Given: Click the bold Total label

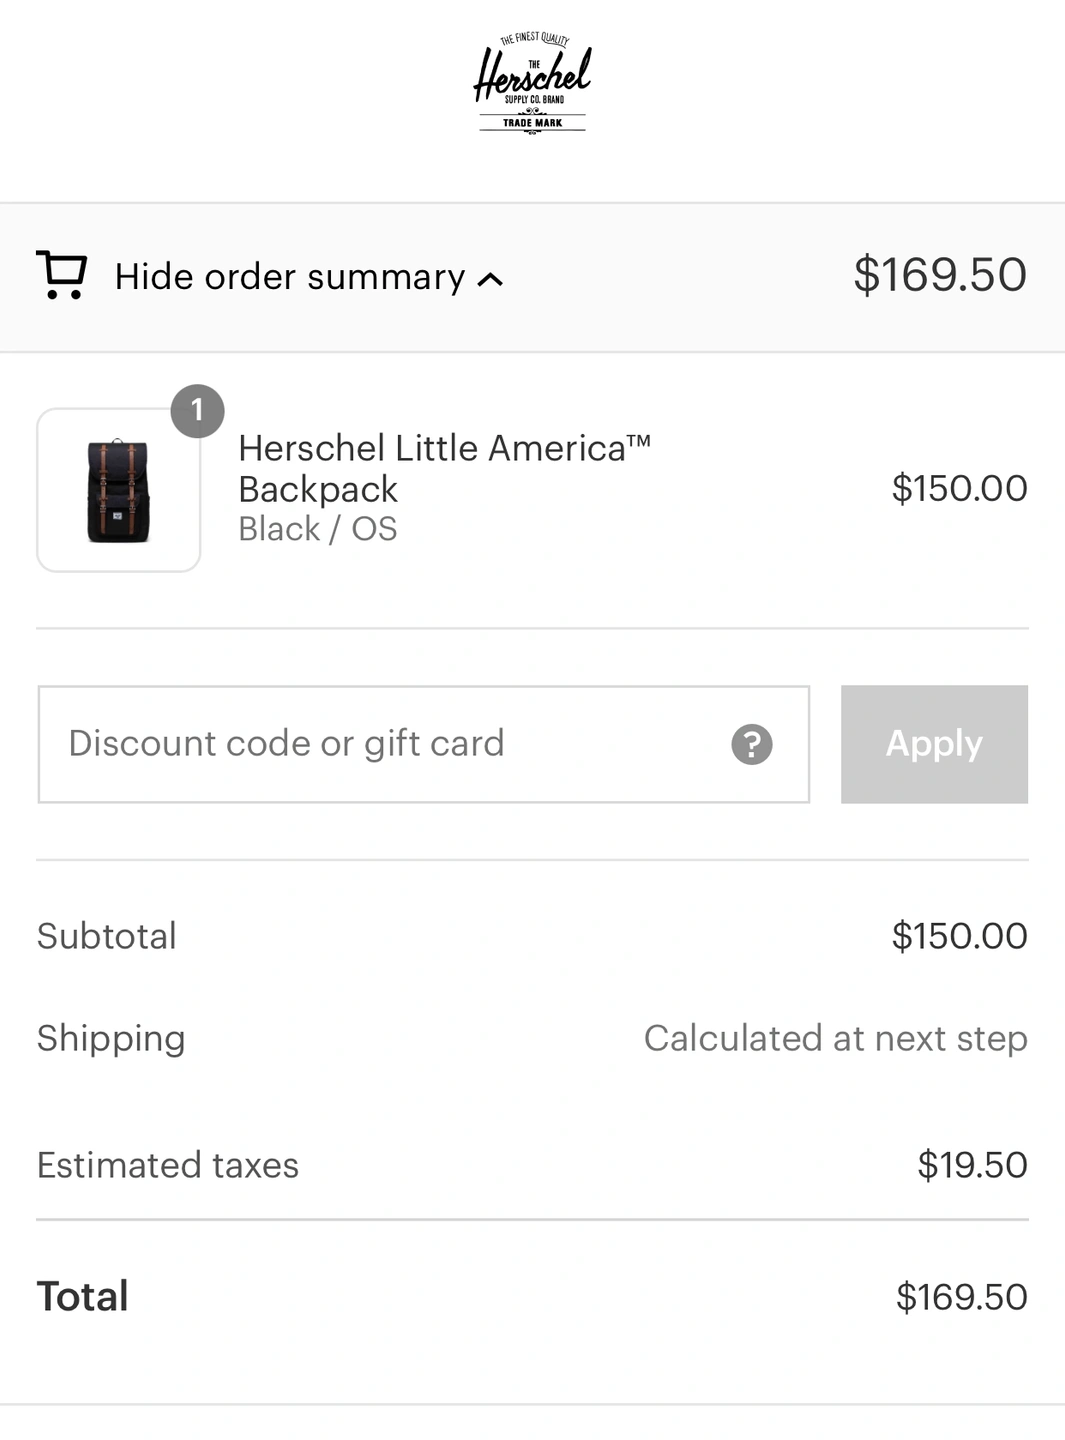Looking at the screenshot, I should [83, 1297].
